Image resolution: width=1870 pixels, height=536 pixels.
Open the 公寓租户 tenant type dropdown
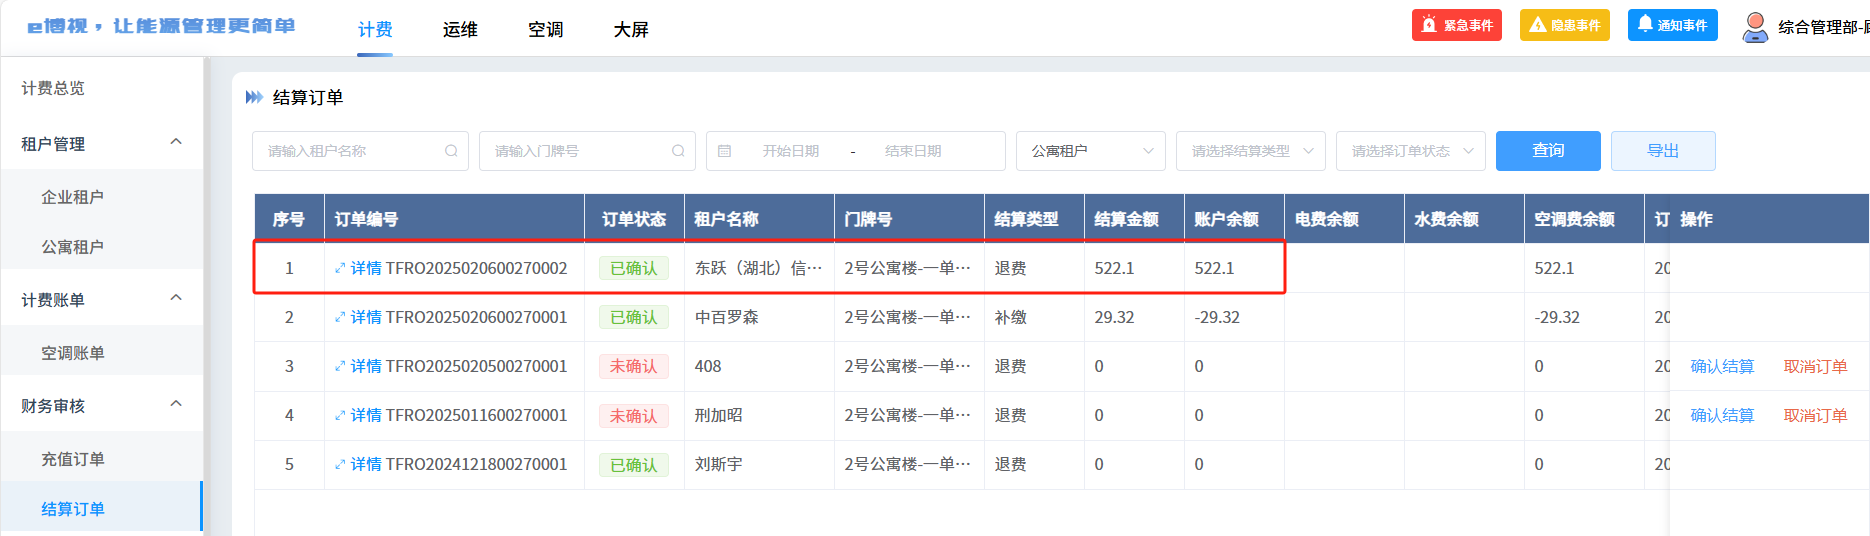pos(1090,151)
